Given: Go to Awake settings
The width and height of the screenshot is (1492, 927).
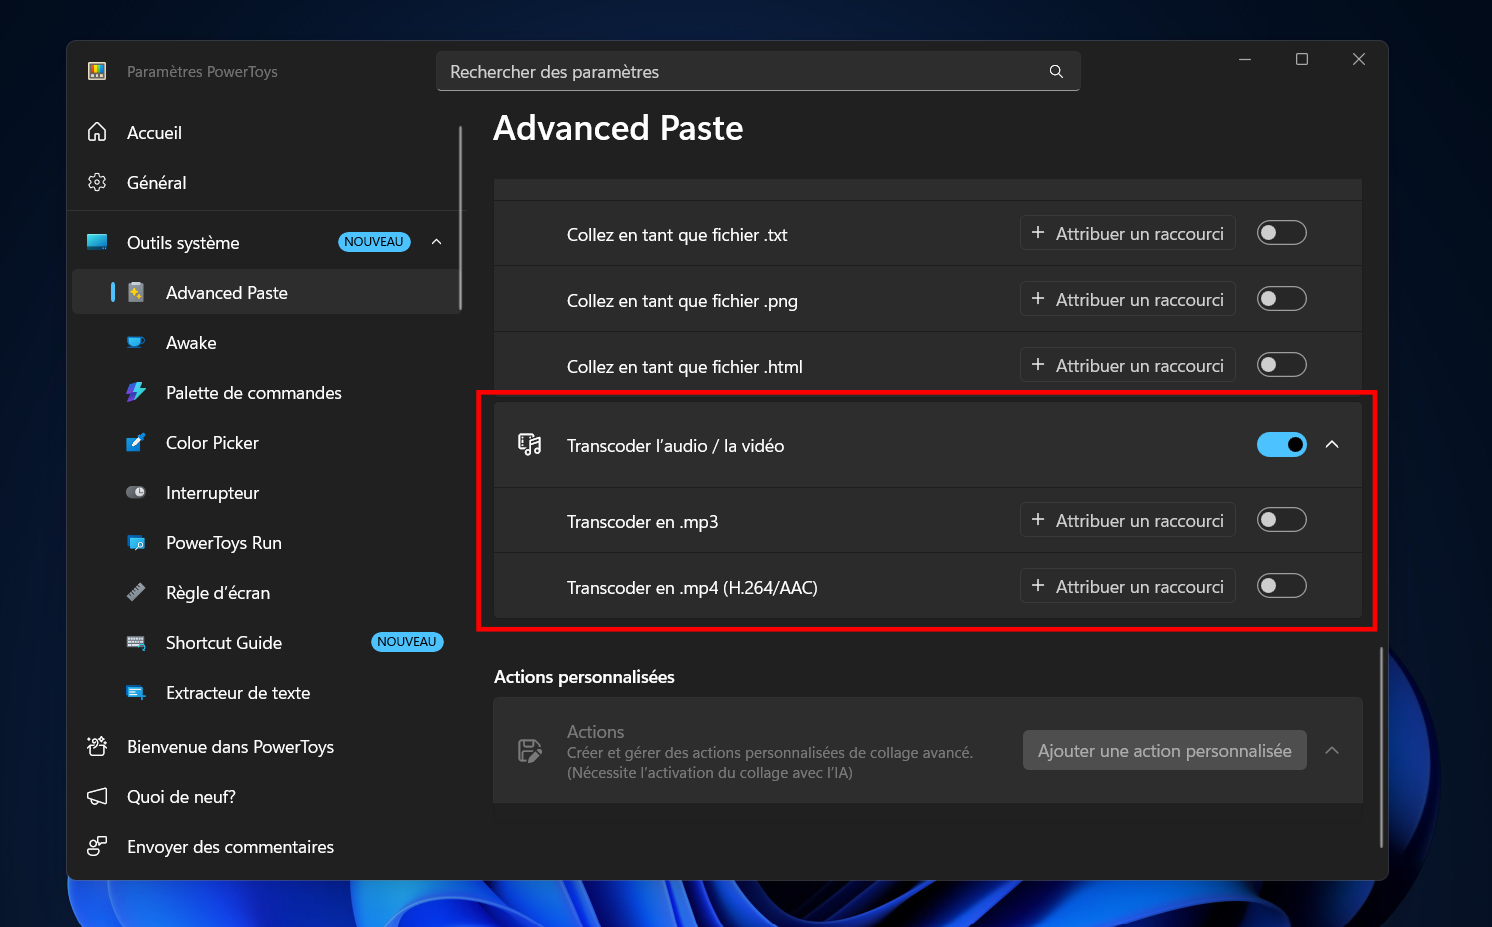Looking at the screenshot, I should pos(265,342).
